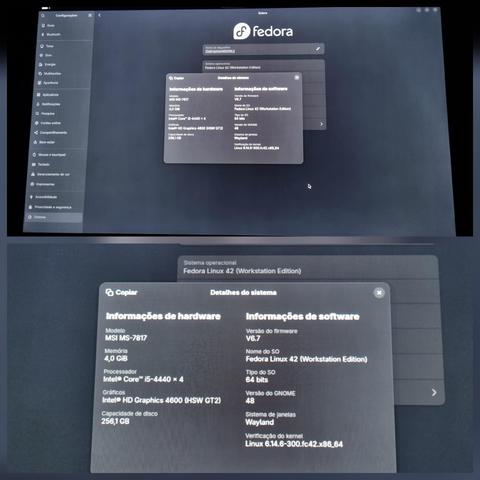Click the enlarged '4,0 GiB' memory value
480x480 pixels.
[x=116, y=359]
